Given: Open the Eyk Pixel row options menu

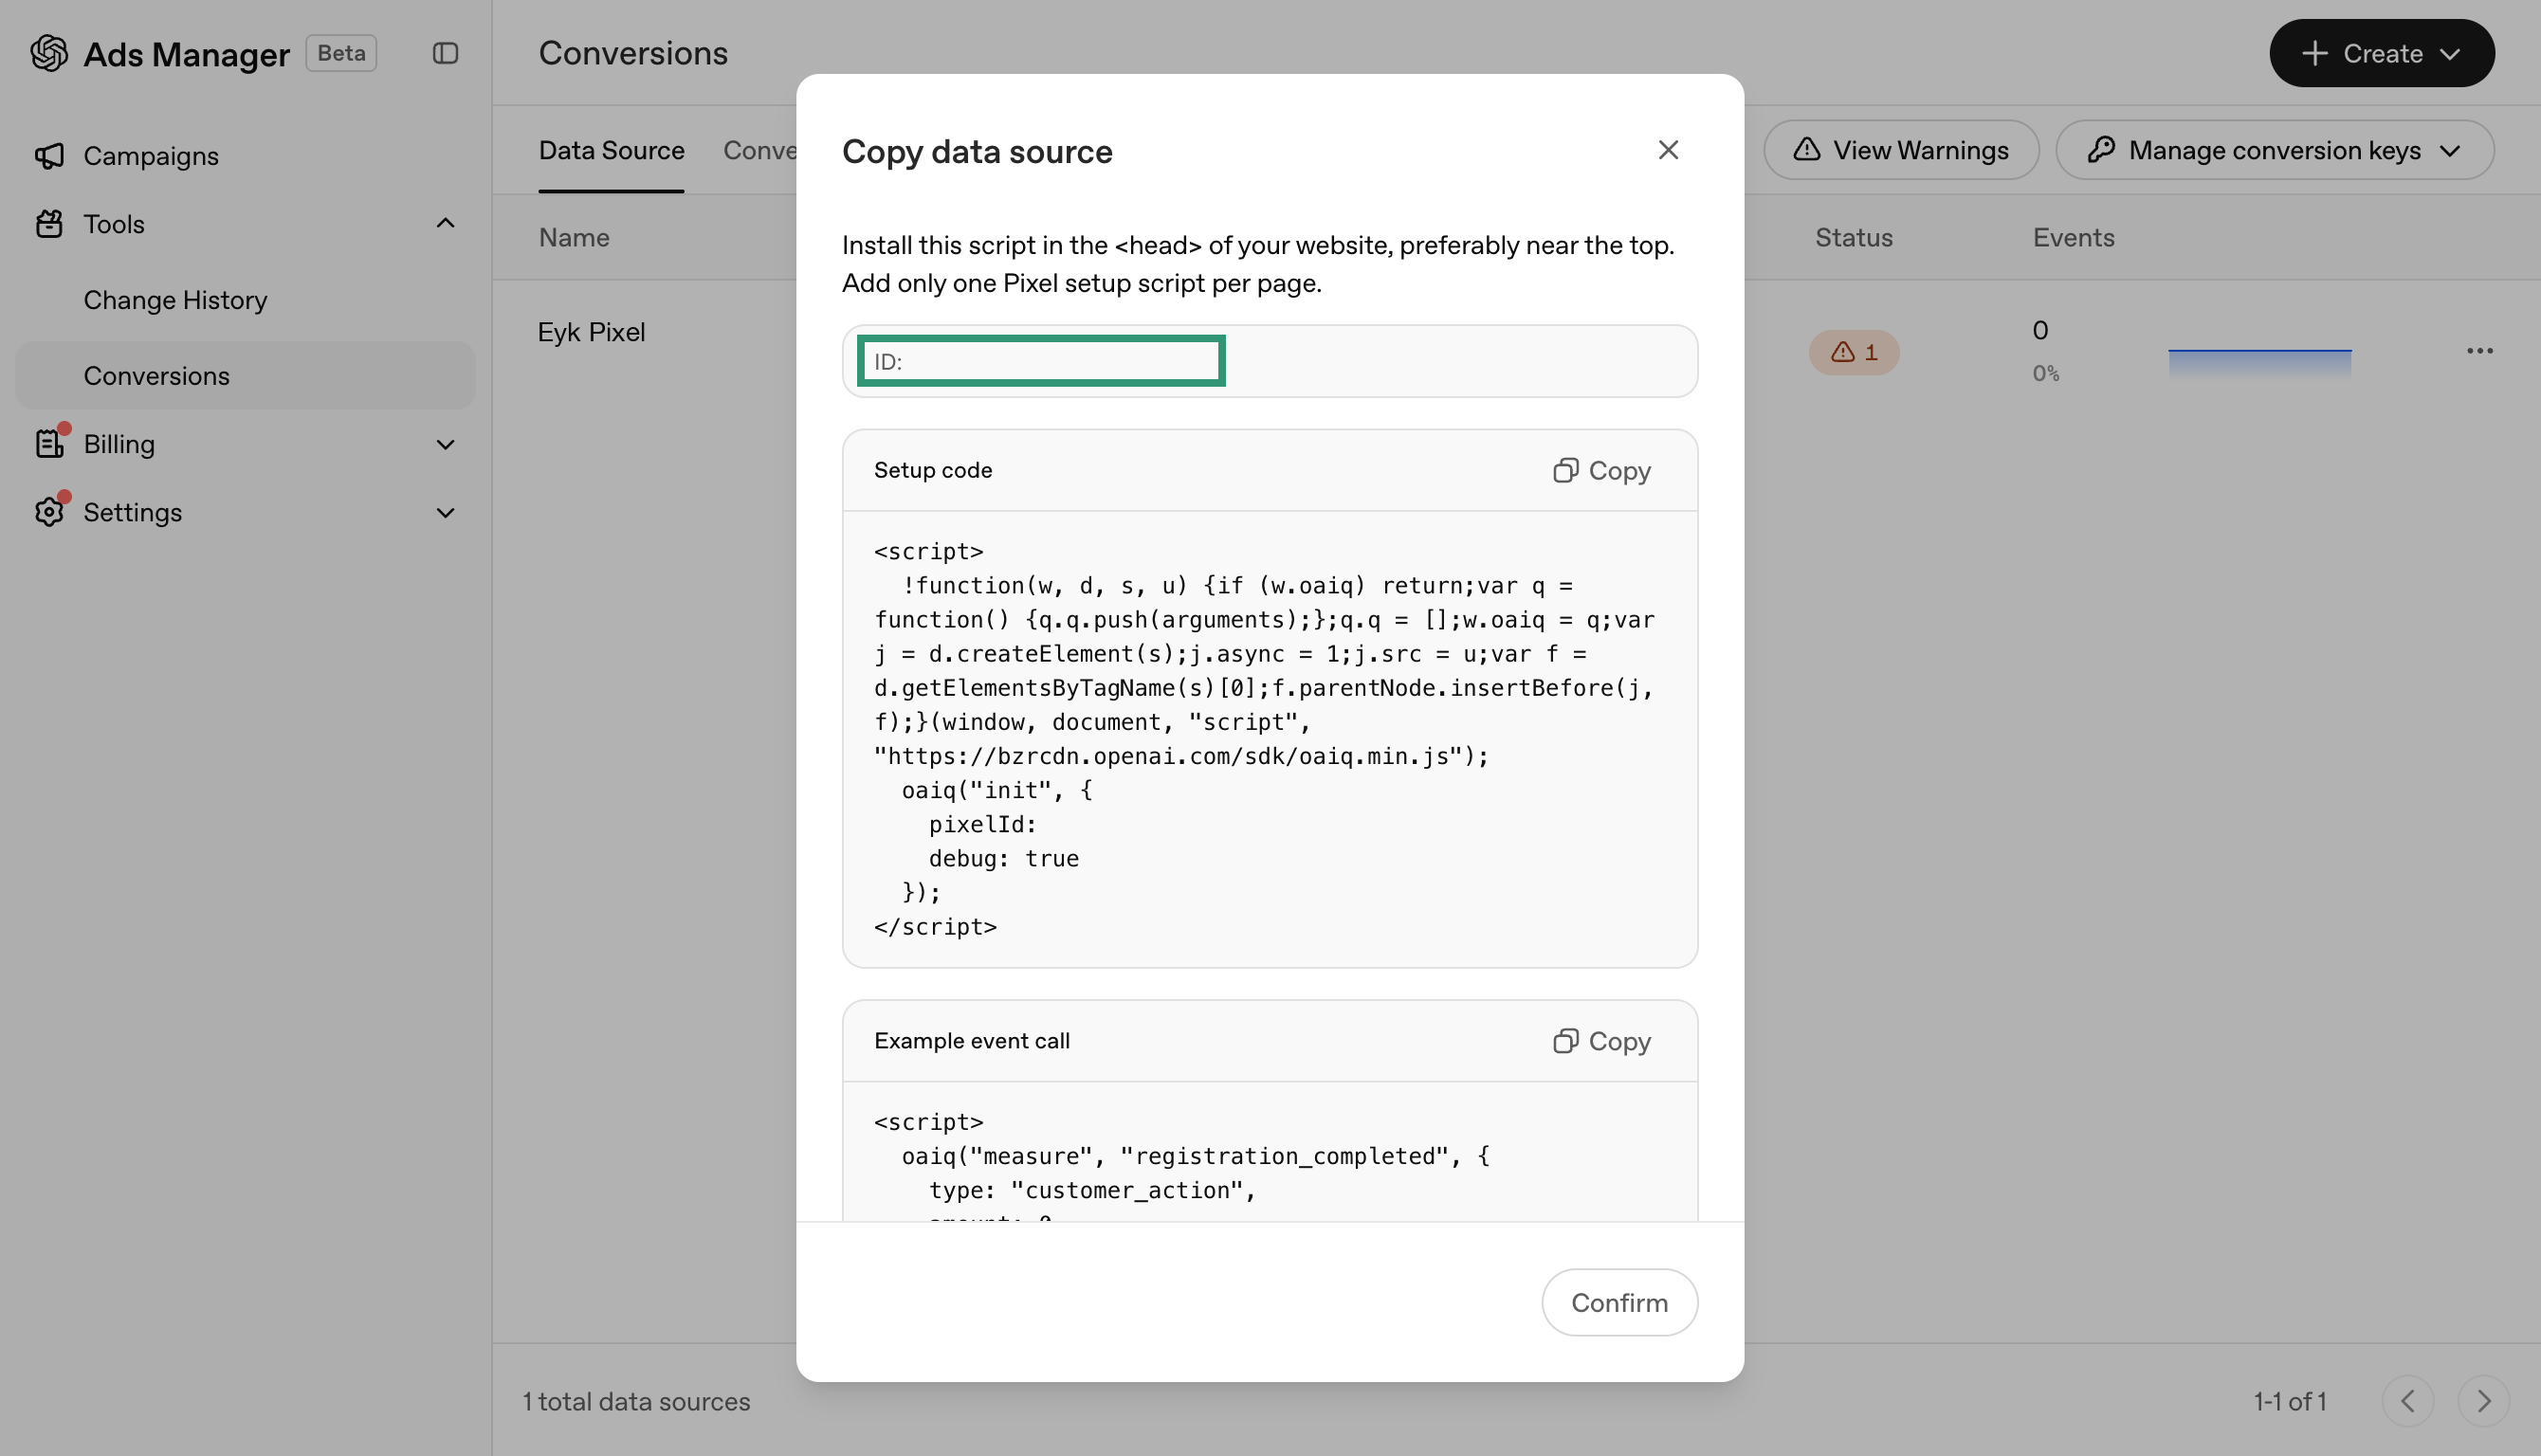Looking at the screenshot, I should [x=2479, y=351].
